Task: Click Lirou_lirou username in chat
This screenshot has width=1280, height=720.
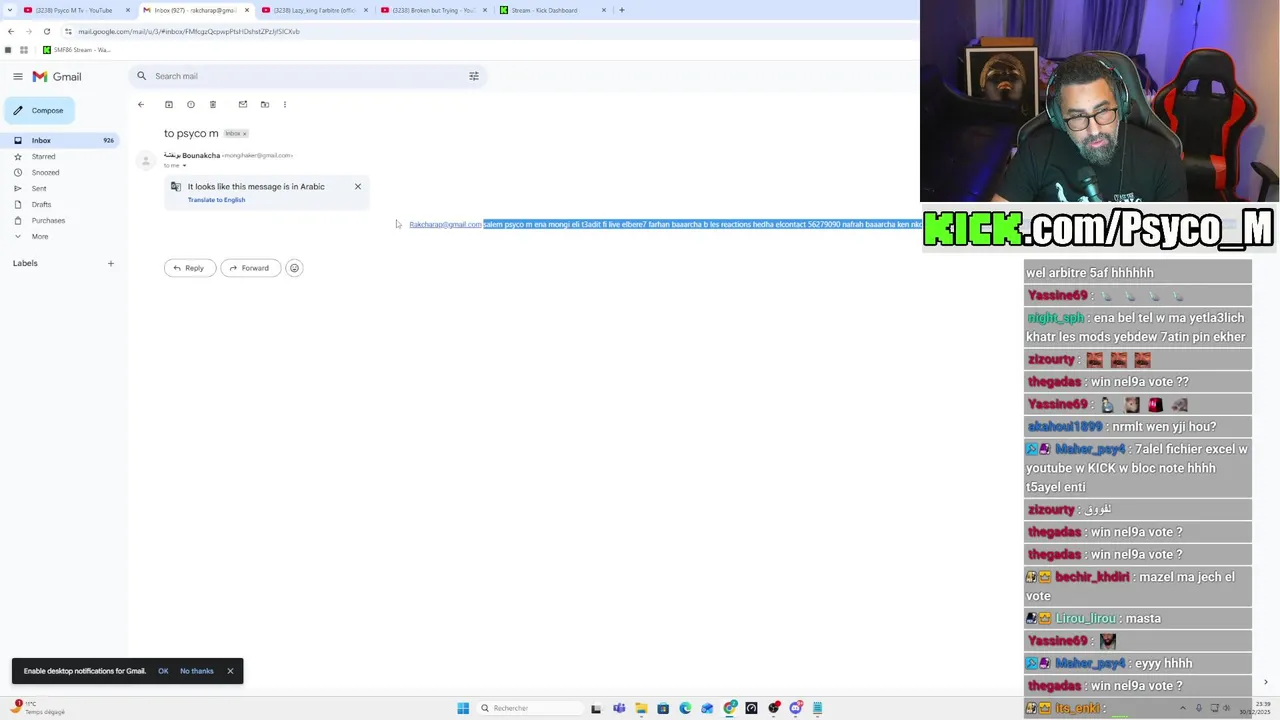Action: tap(1085, 618)
